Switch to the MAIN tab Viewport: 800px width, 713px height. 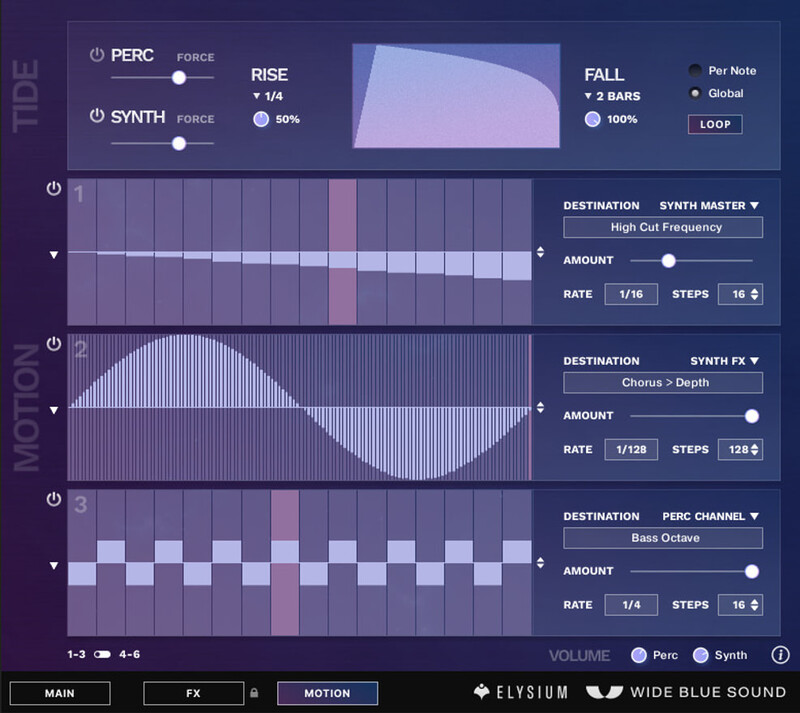59,693
